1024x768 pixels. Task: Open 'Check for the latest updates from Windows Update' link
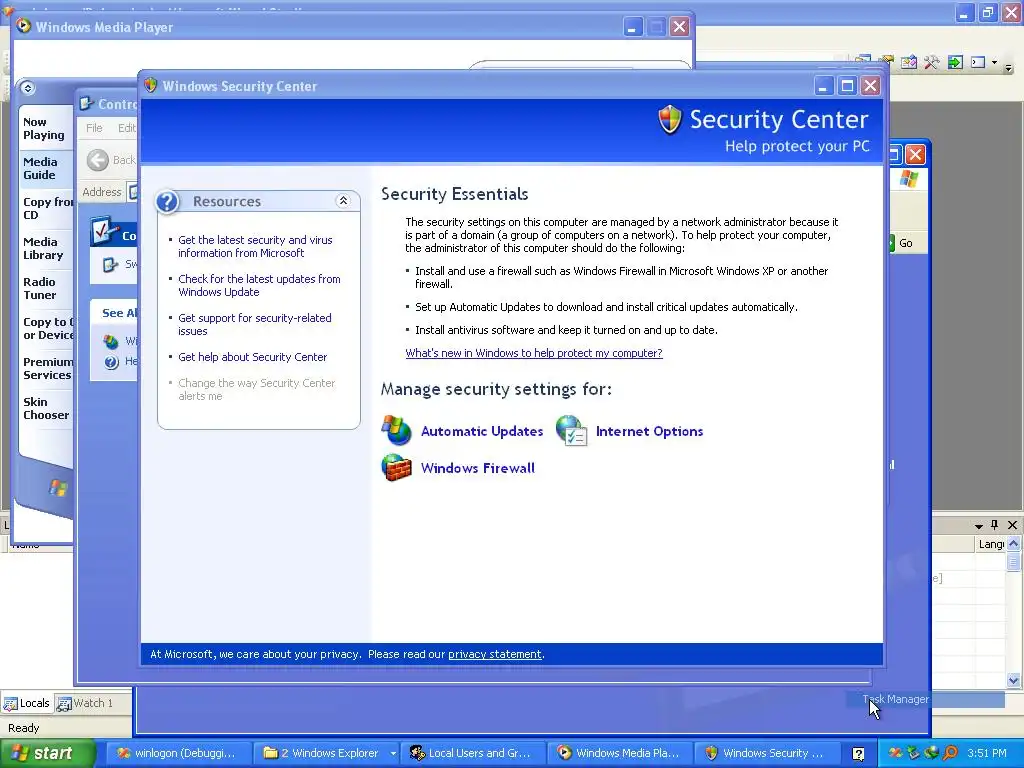coord(259,285)
